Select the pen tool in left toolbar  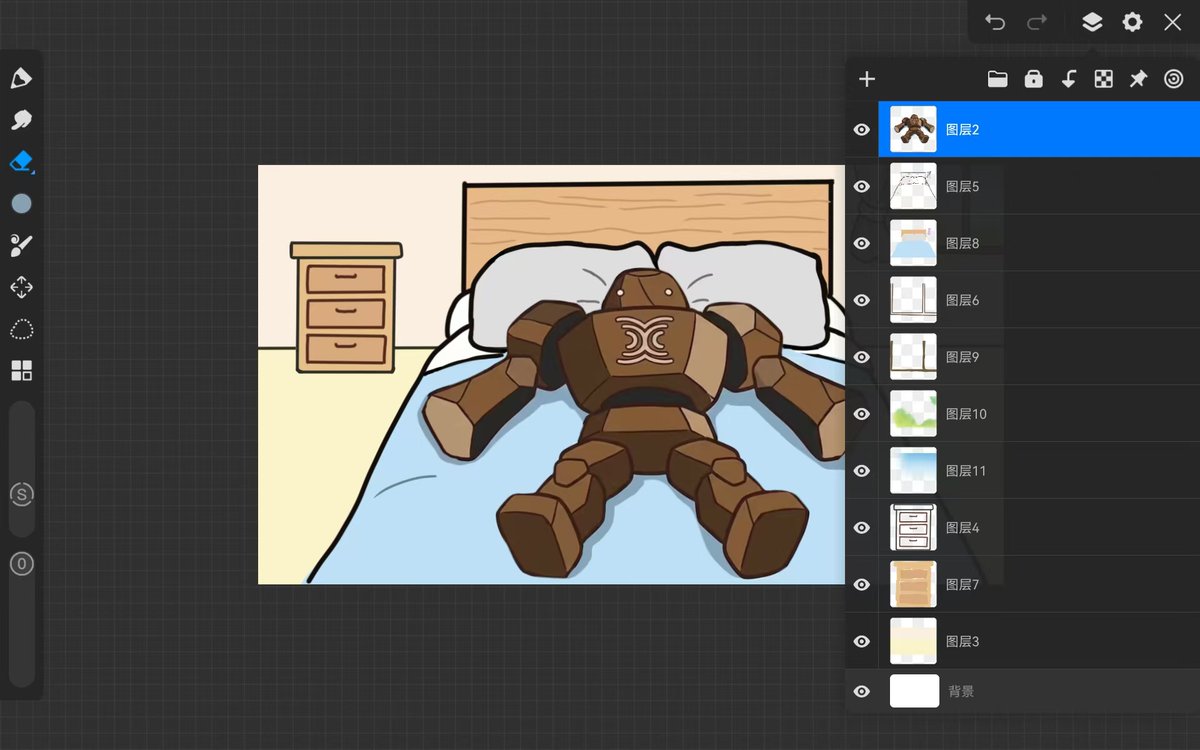pos(21,78)
